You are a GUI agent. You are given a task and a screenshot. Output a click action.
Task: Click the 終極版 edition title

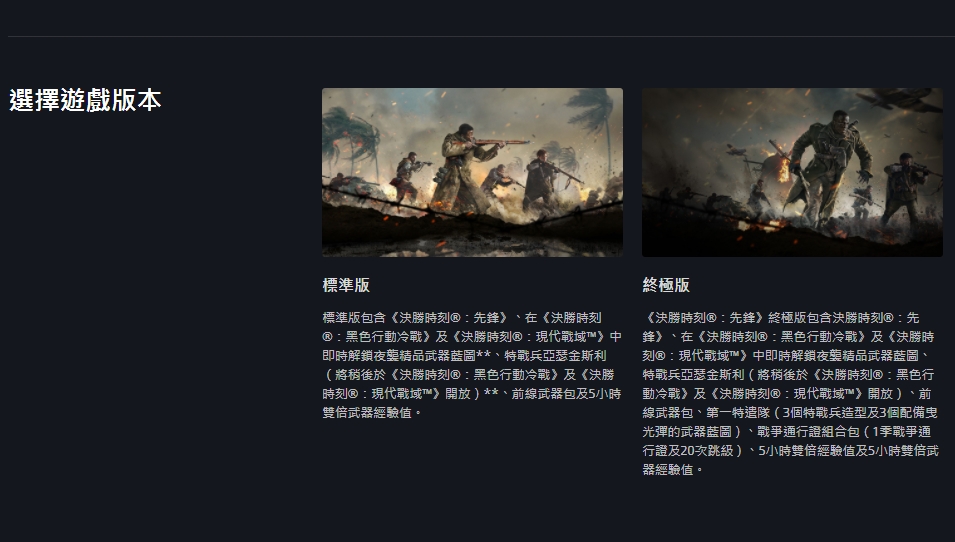click(666, 285)
